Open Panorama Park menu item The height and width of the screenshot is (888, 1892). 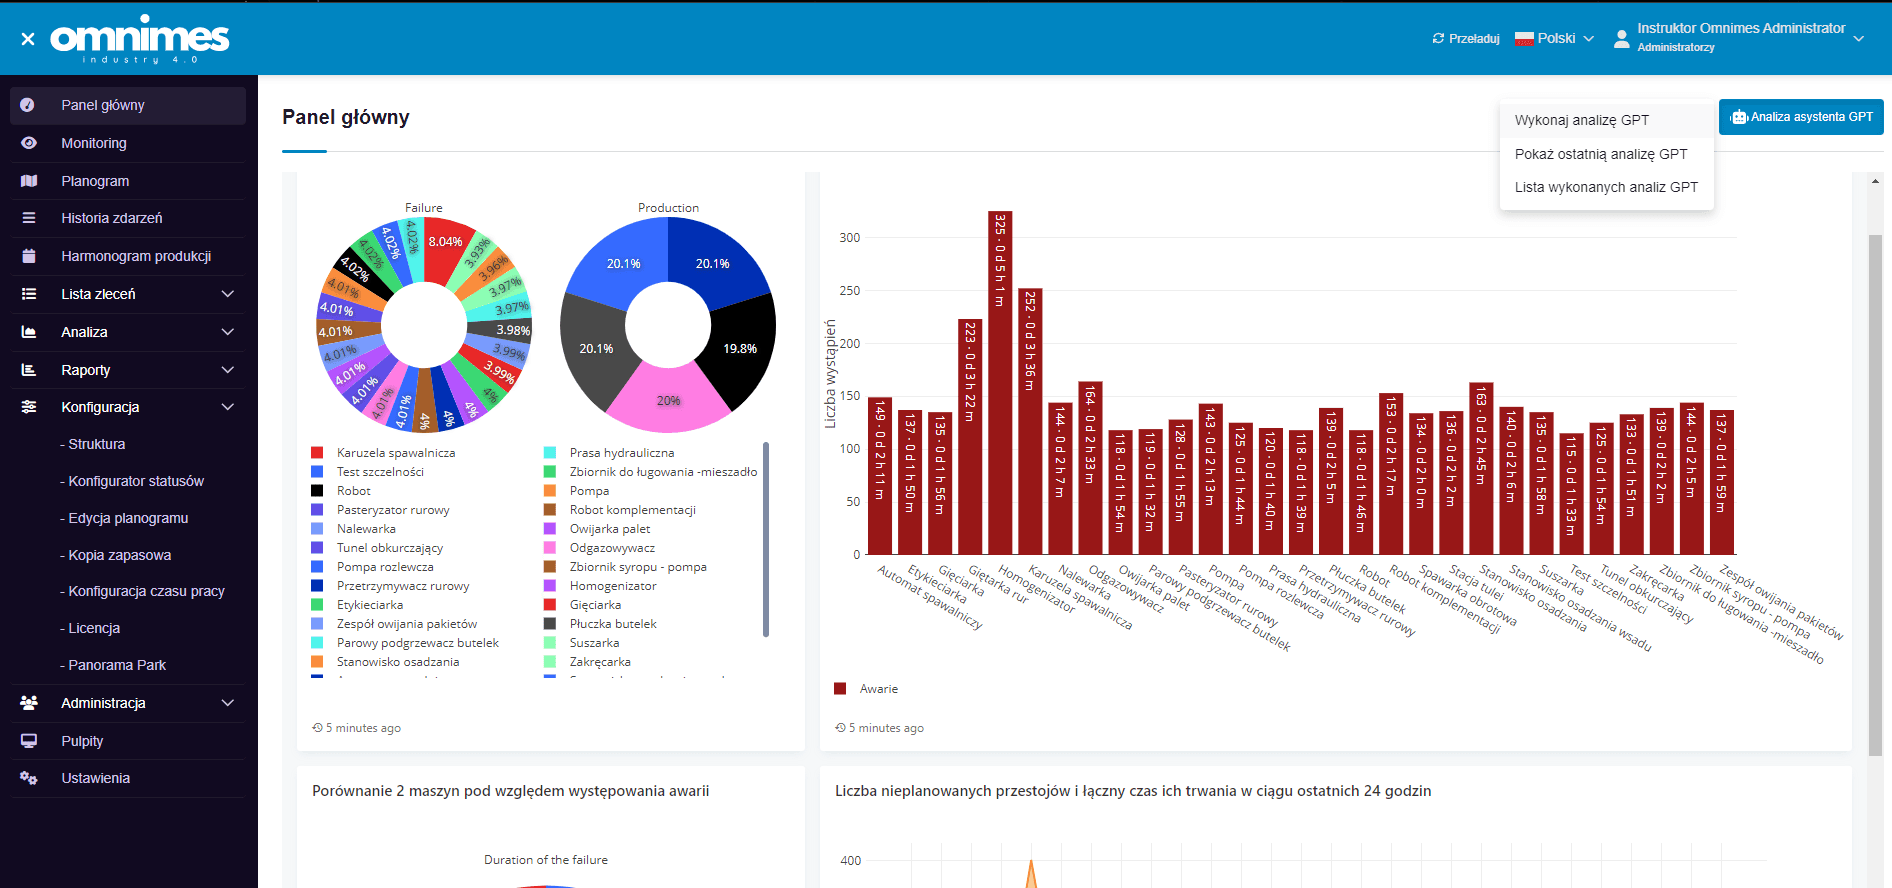pyautogui.click(x=117, y=665)
